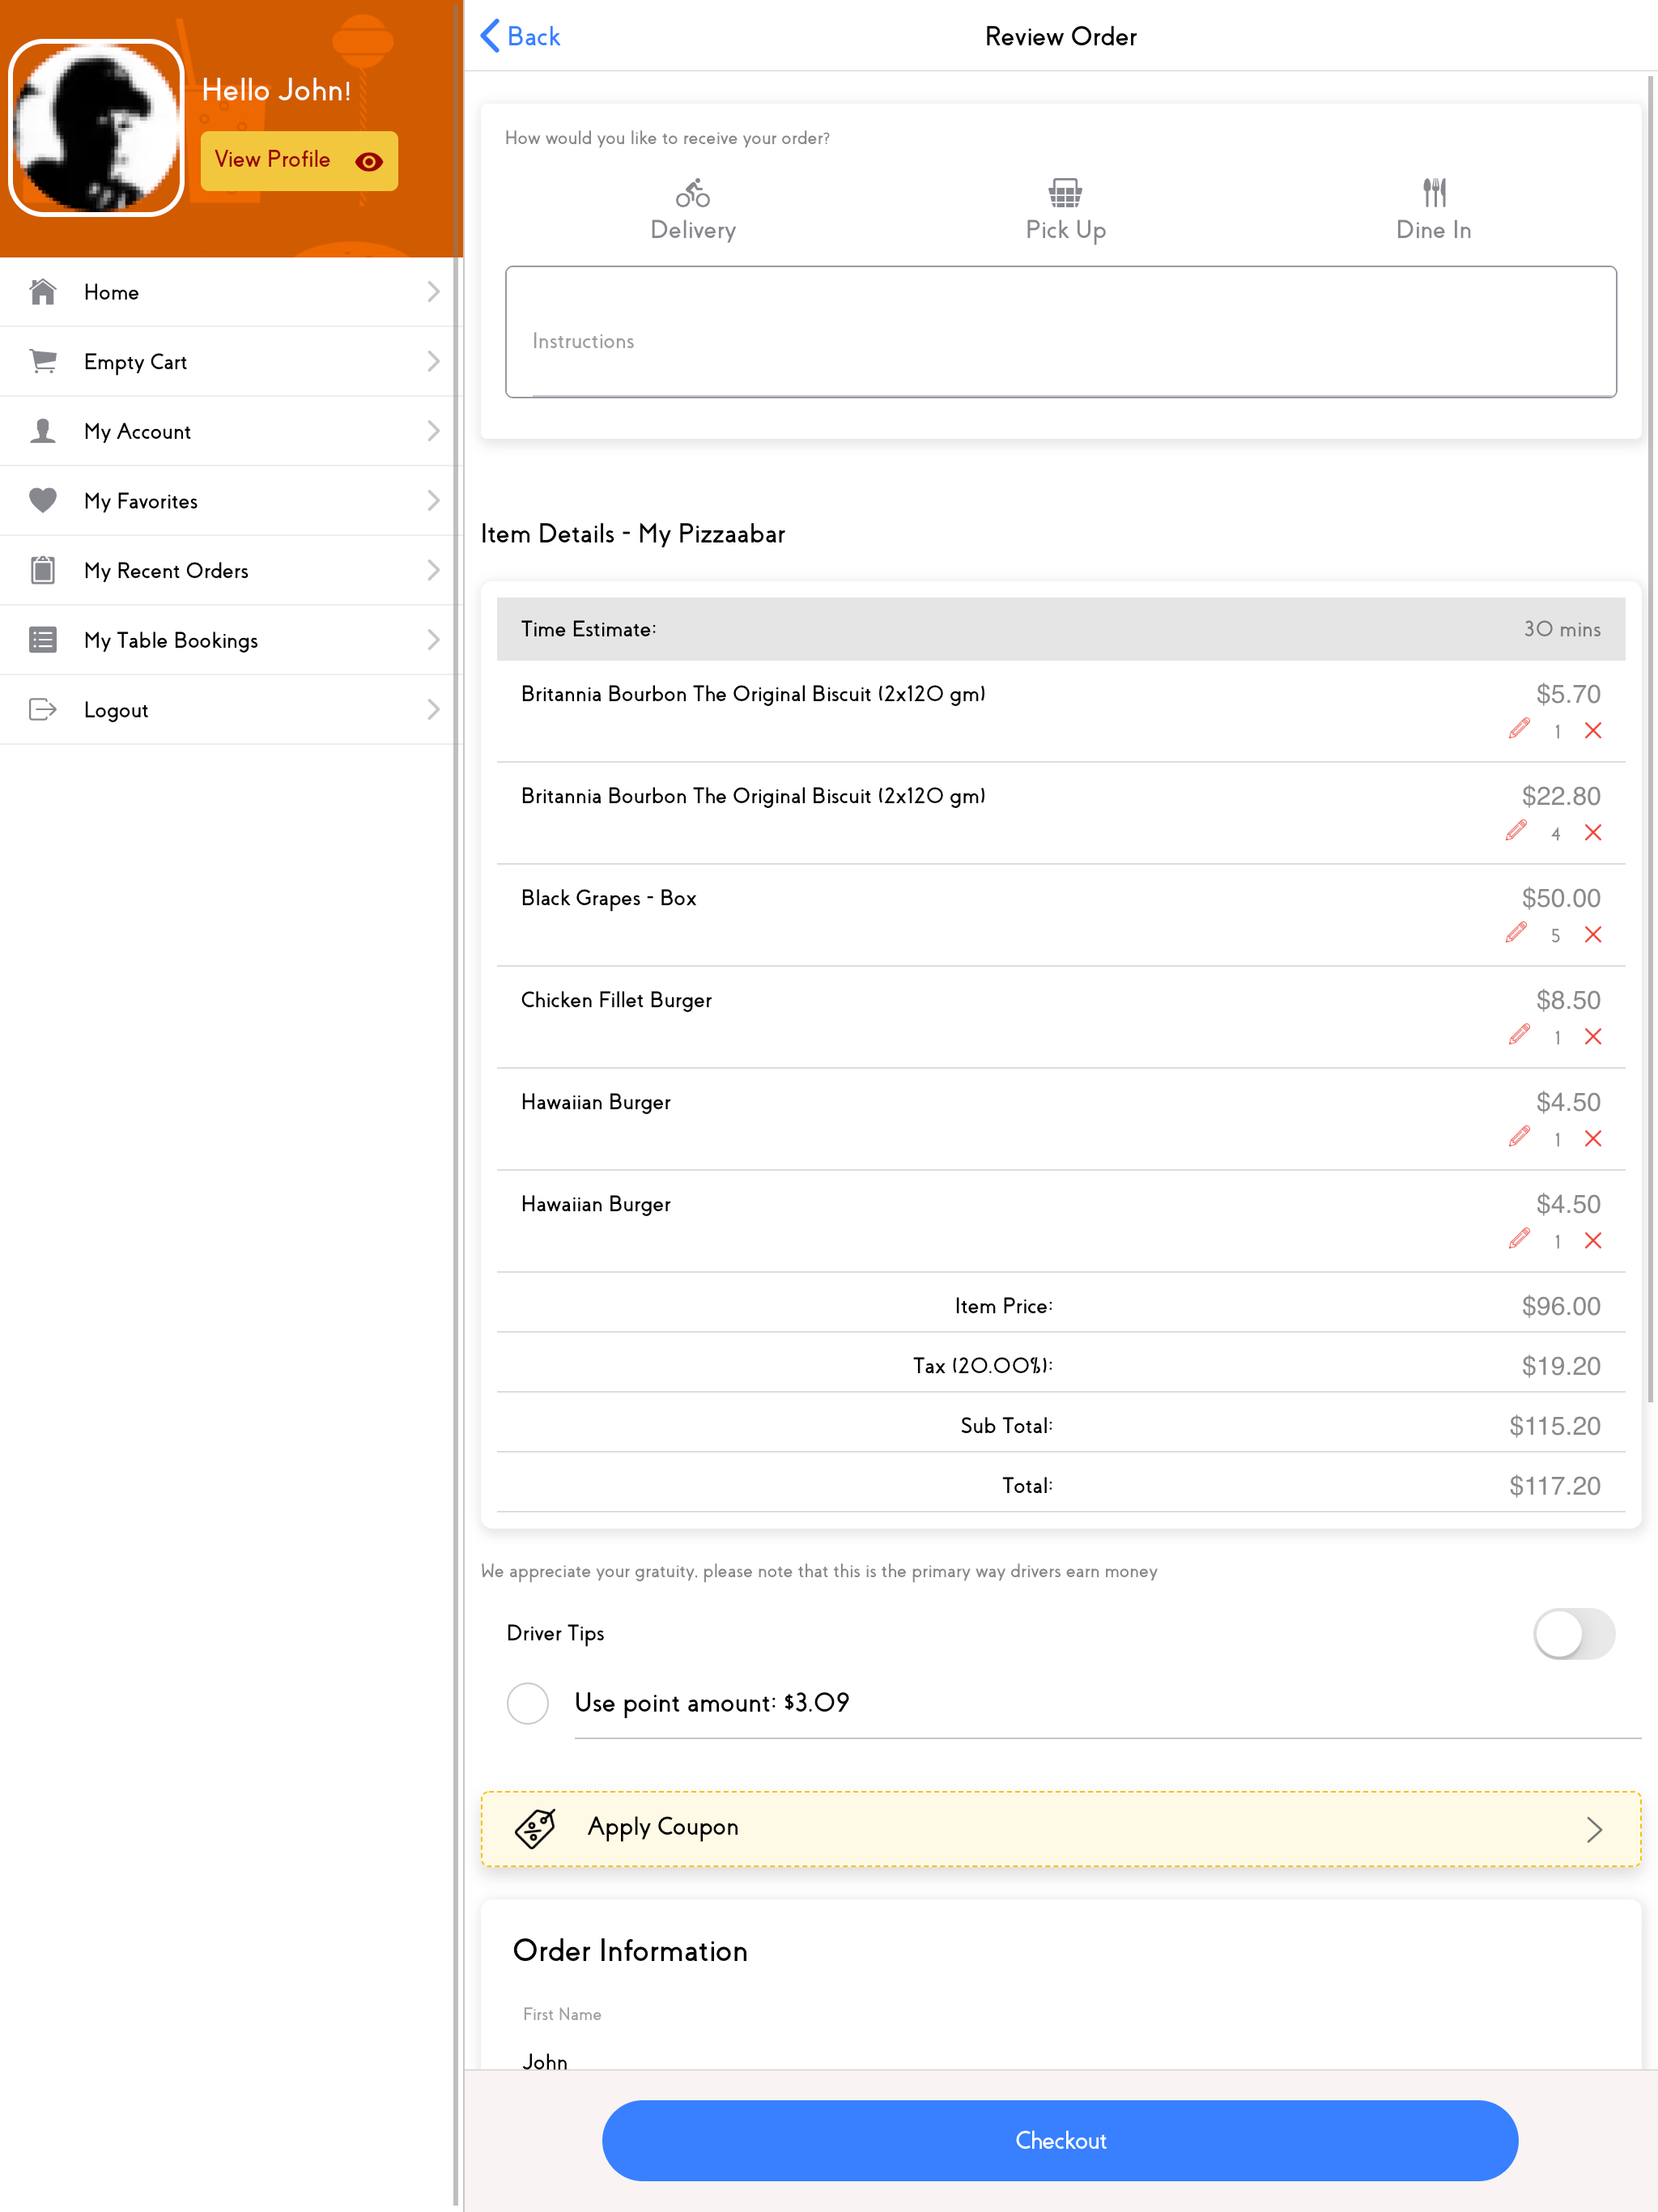Select the Logout menu item

[231, 709]
